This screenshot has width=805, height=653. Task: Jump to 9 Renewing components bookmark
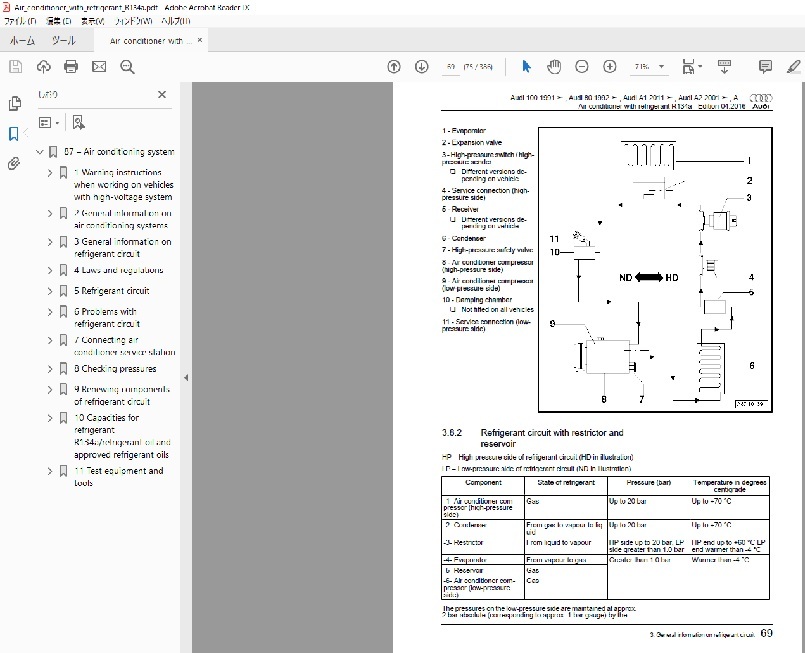click(122, 395)
